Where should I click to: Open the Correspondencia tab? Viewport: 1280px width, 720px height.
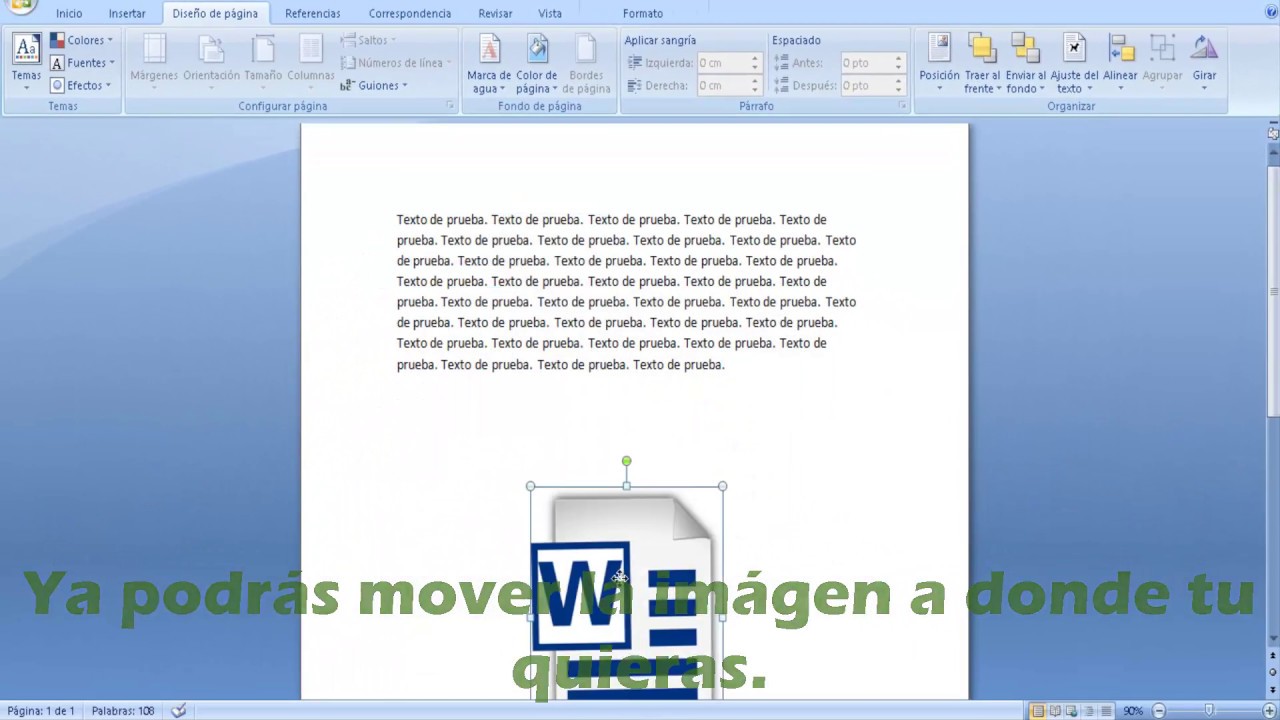(410, 14)
